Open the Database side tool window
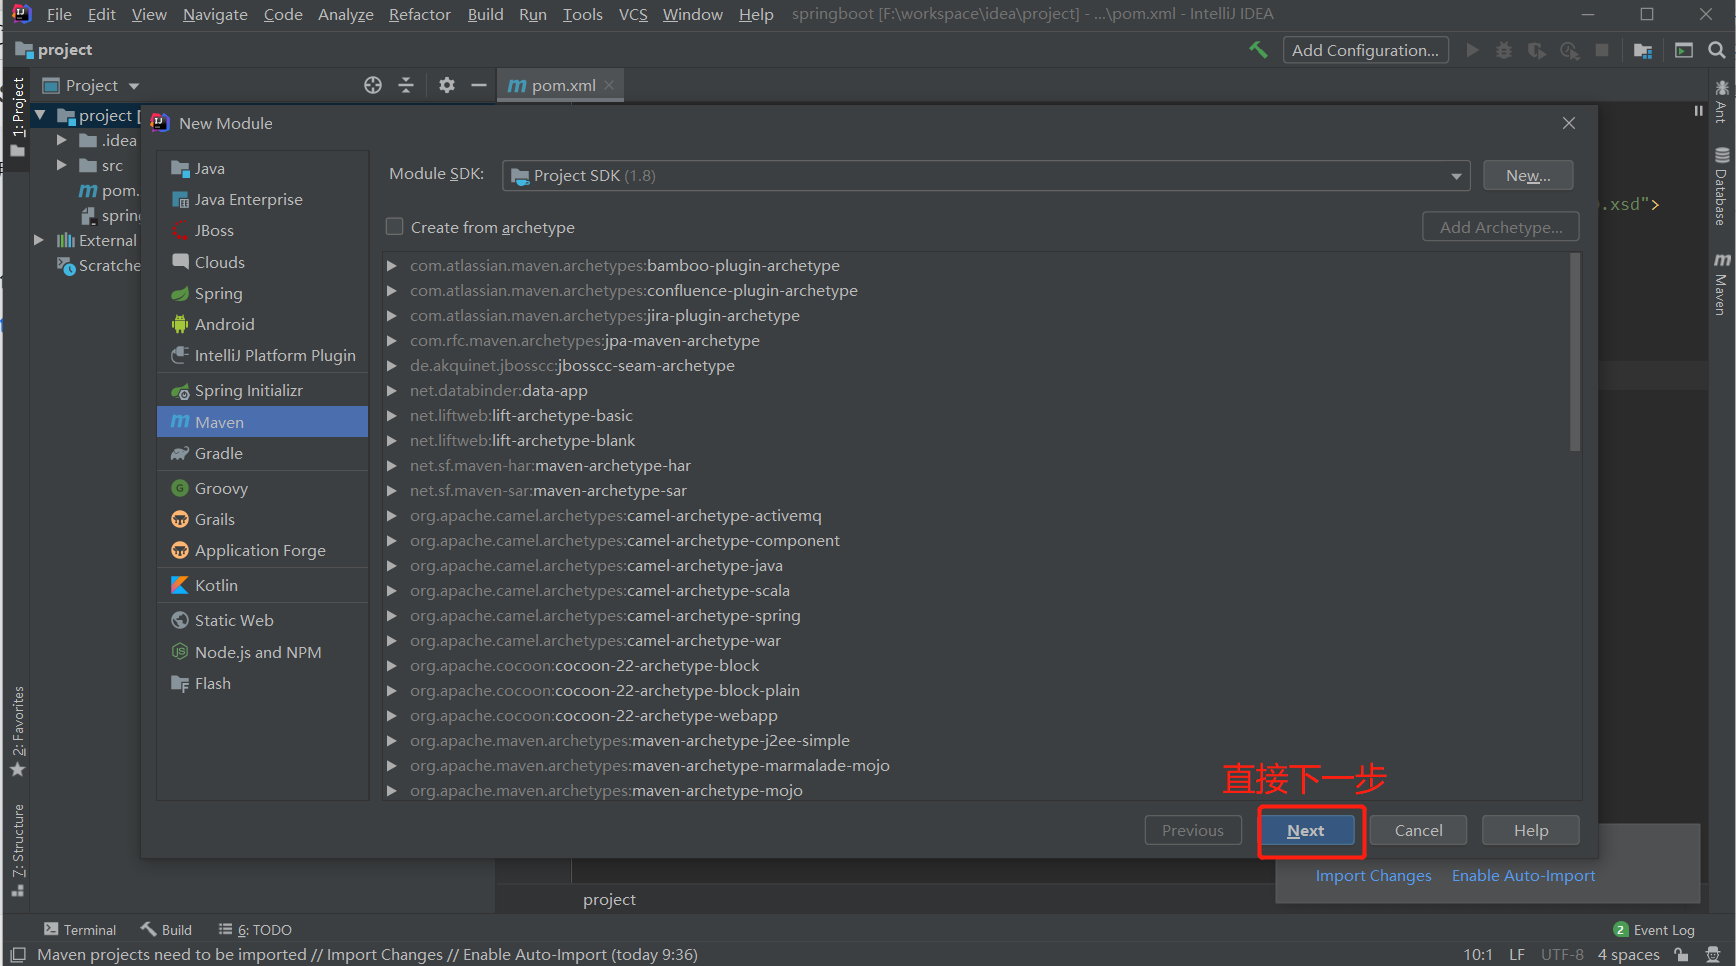Screen dimensions: 1736x966 pos(1721,187)
